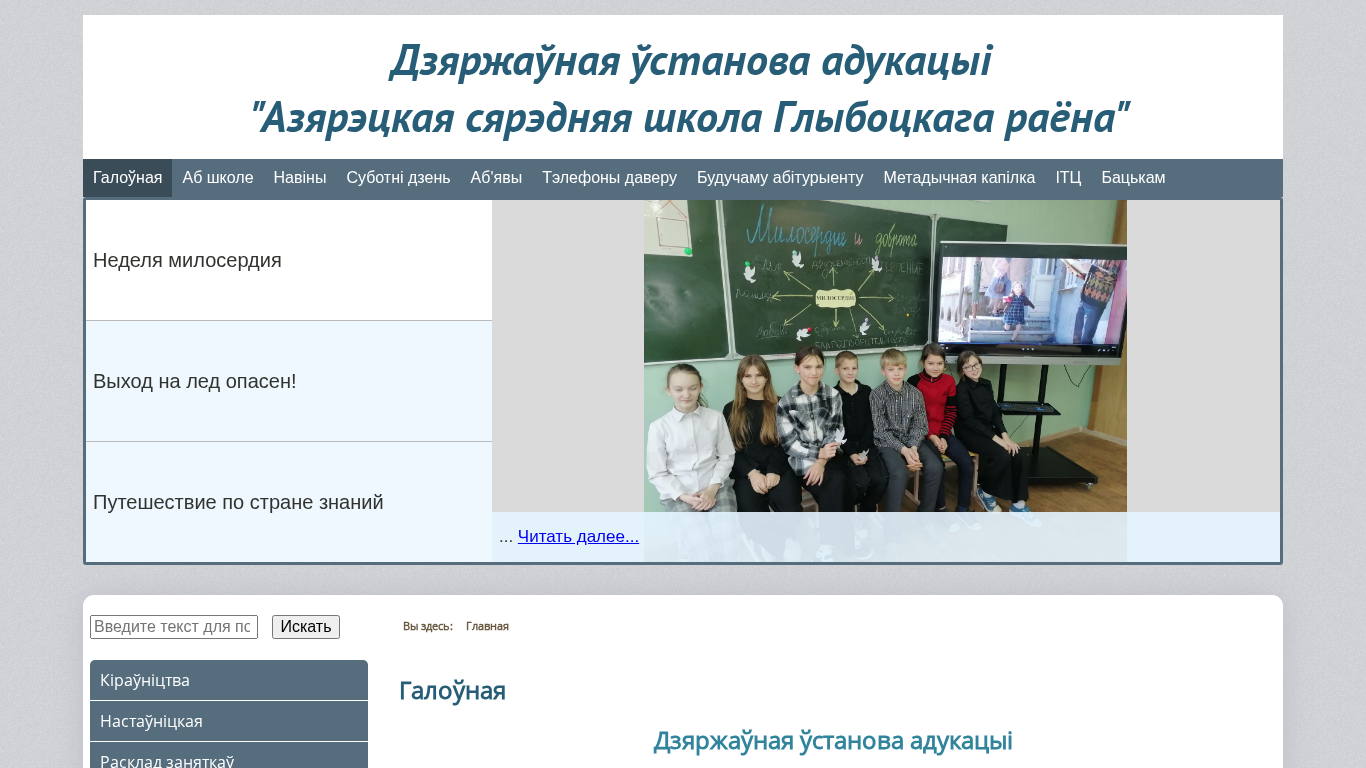The width and height of the screenshot is (1366, 768).
Task: Go to the Навіны section
Action: 299,178
